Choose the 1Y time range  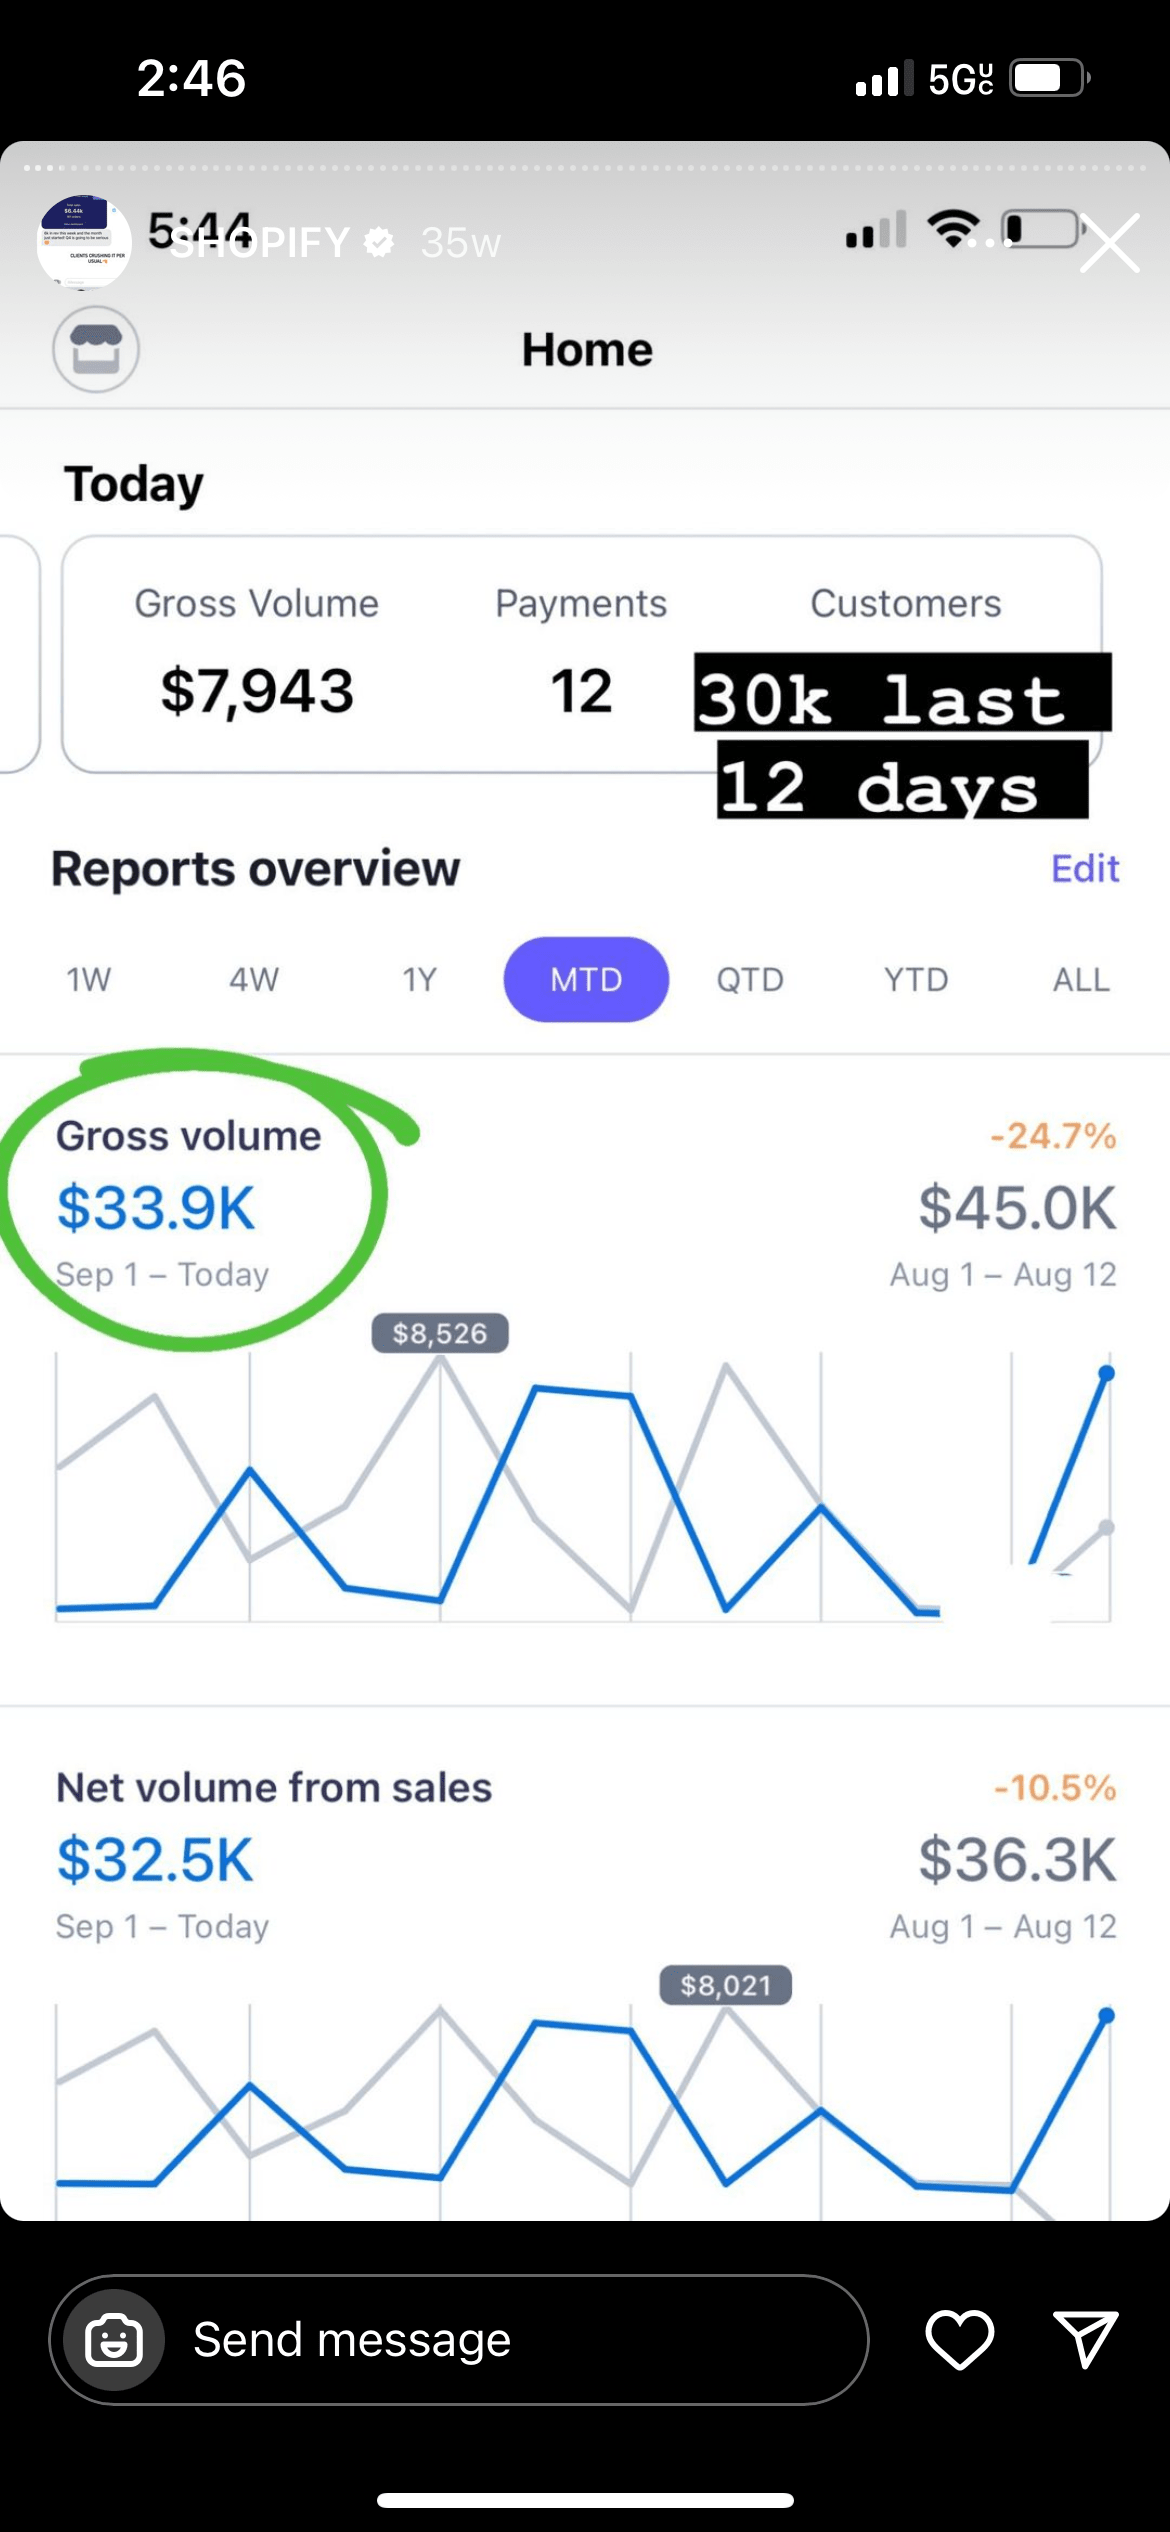click(420, 980)
